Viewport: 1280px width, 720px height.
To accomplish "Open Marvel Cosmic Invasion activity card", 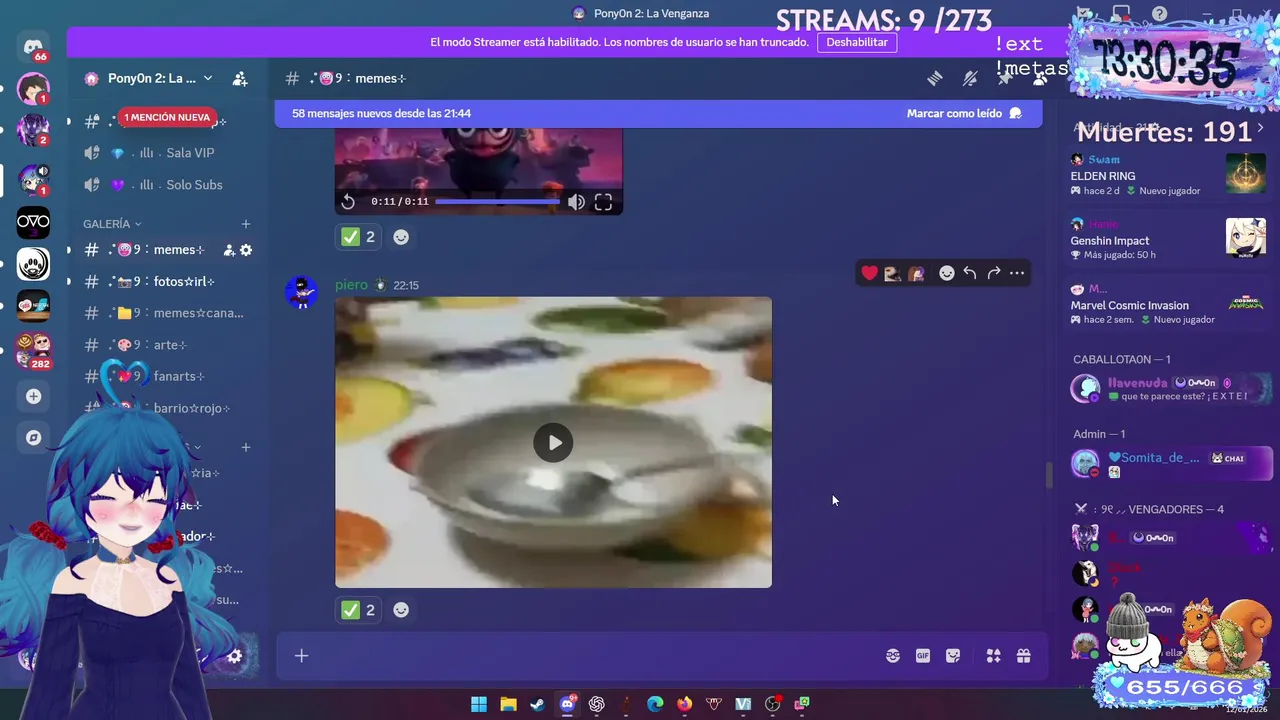I will [1168, 304].
